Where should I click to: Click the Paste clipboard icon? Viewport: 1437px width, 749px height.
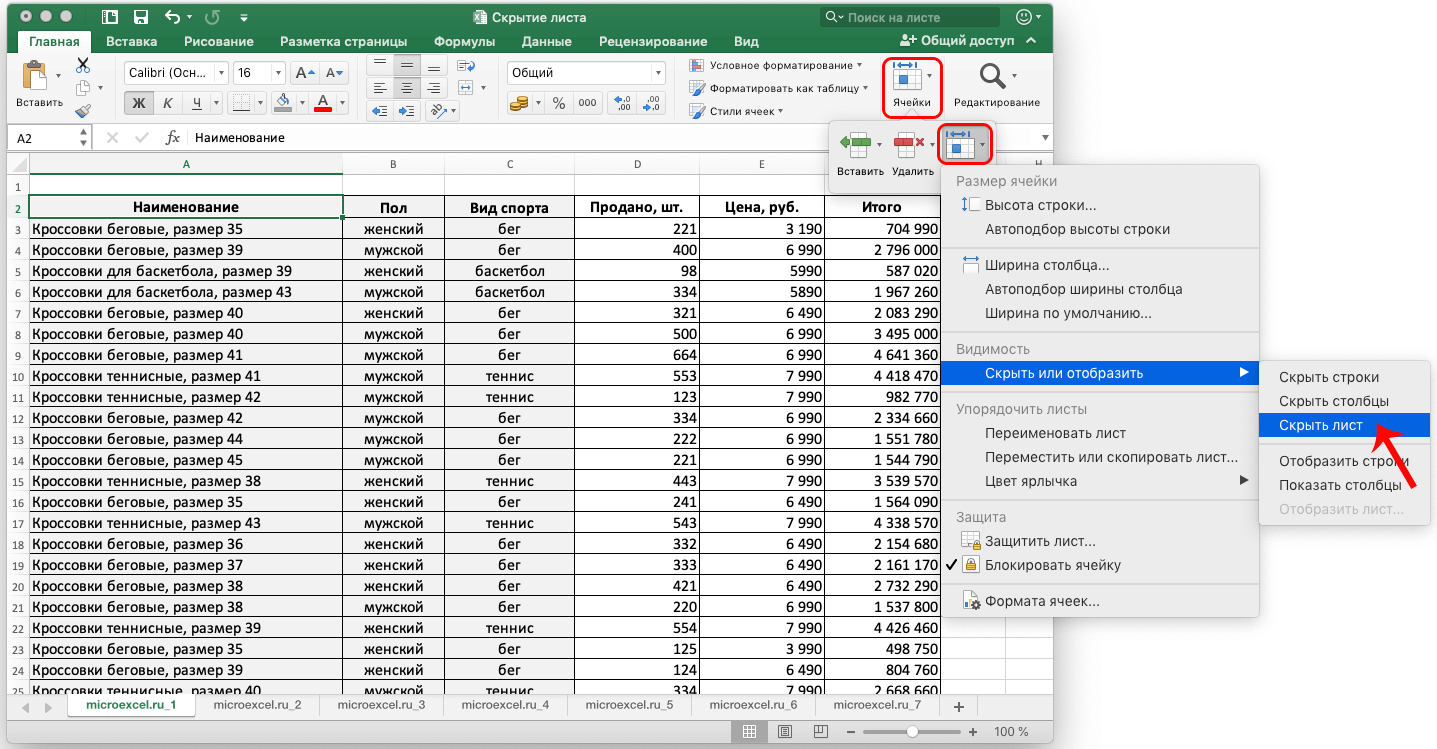(35, 77)
